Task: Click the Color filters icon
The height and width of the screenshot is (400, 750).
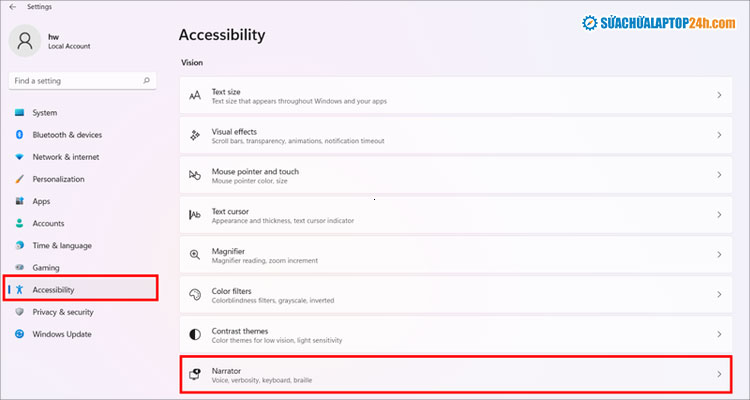Action: [195, 294]
